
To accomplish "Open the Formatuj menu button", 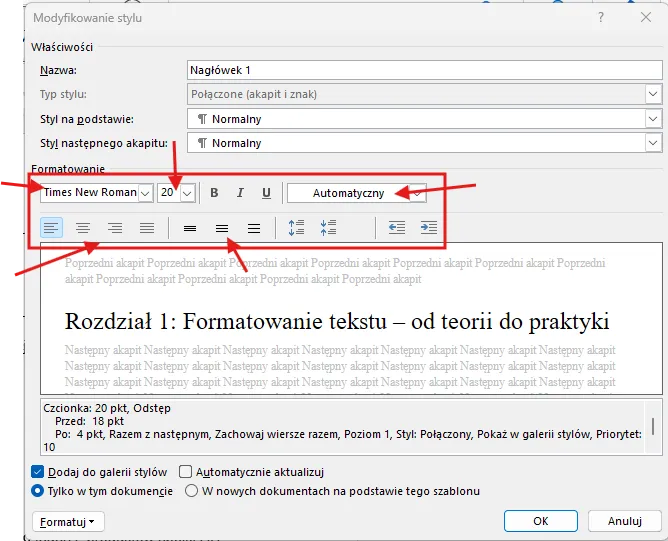I will 68,522.
